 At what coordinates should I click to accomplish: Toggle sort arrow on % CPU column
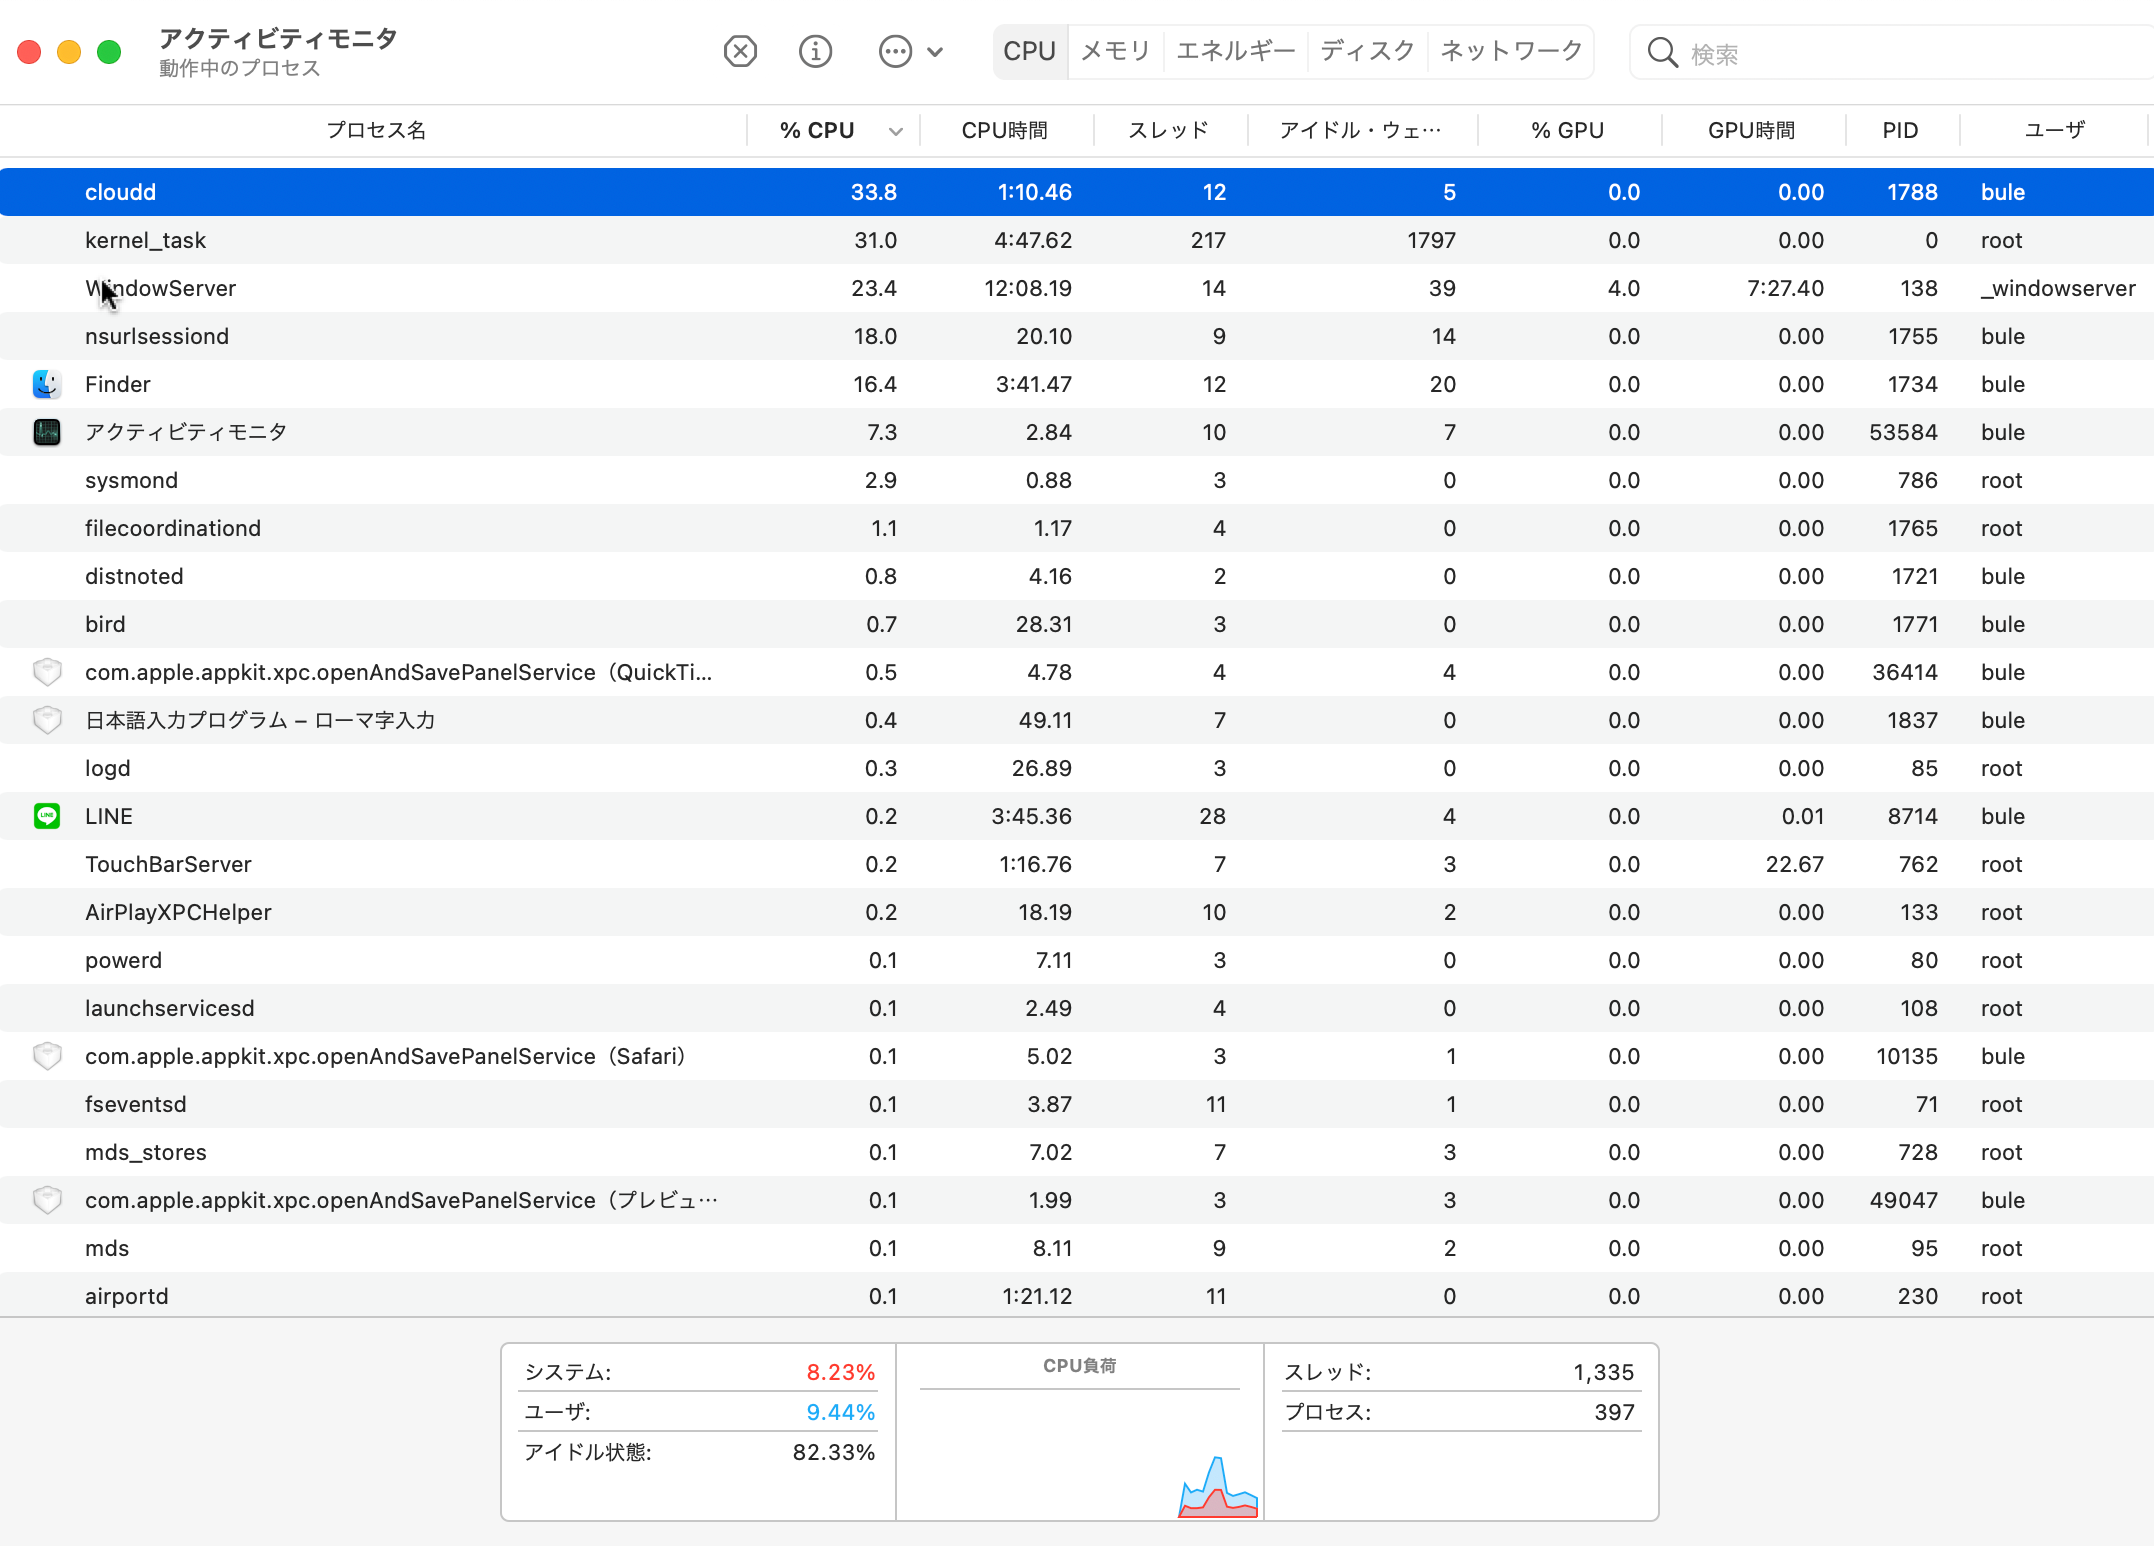pos(895,131)
